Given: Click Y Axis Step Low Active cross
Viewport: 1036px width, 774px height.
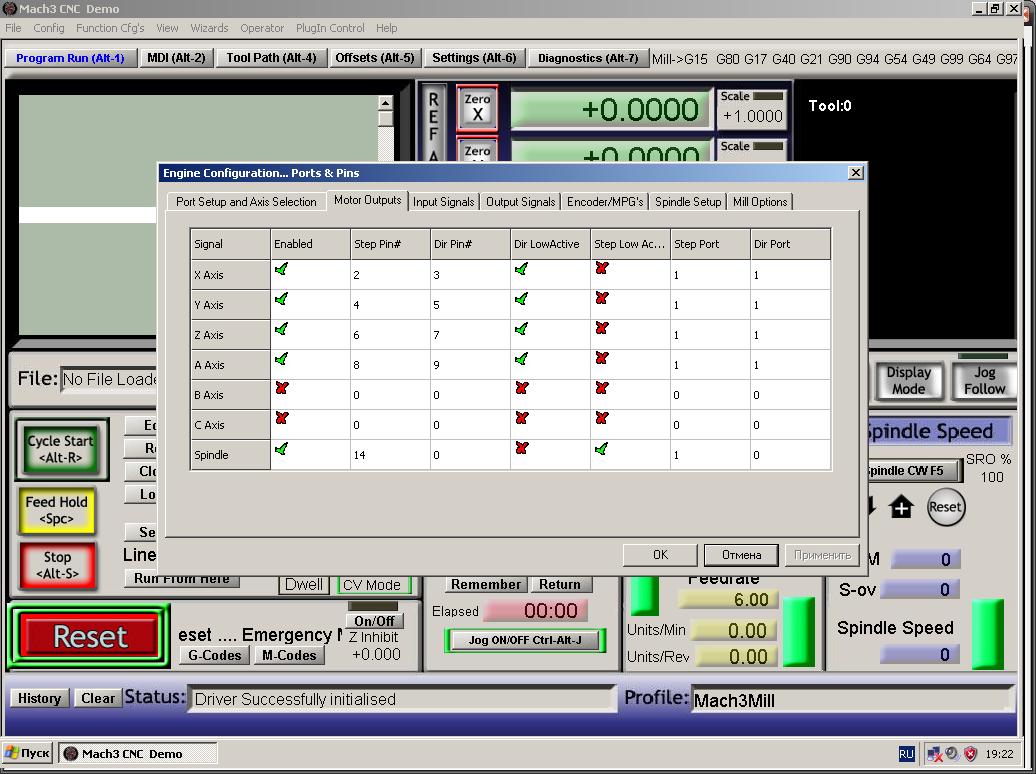Looking at the screenshot, I should point(601,298).
